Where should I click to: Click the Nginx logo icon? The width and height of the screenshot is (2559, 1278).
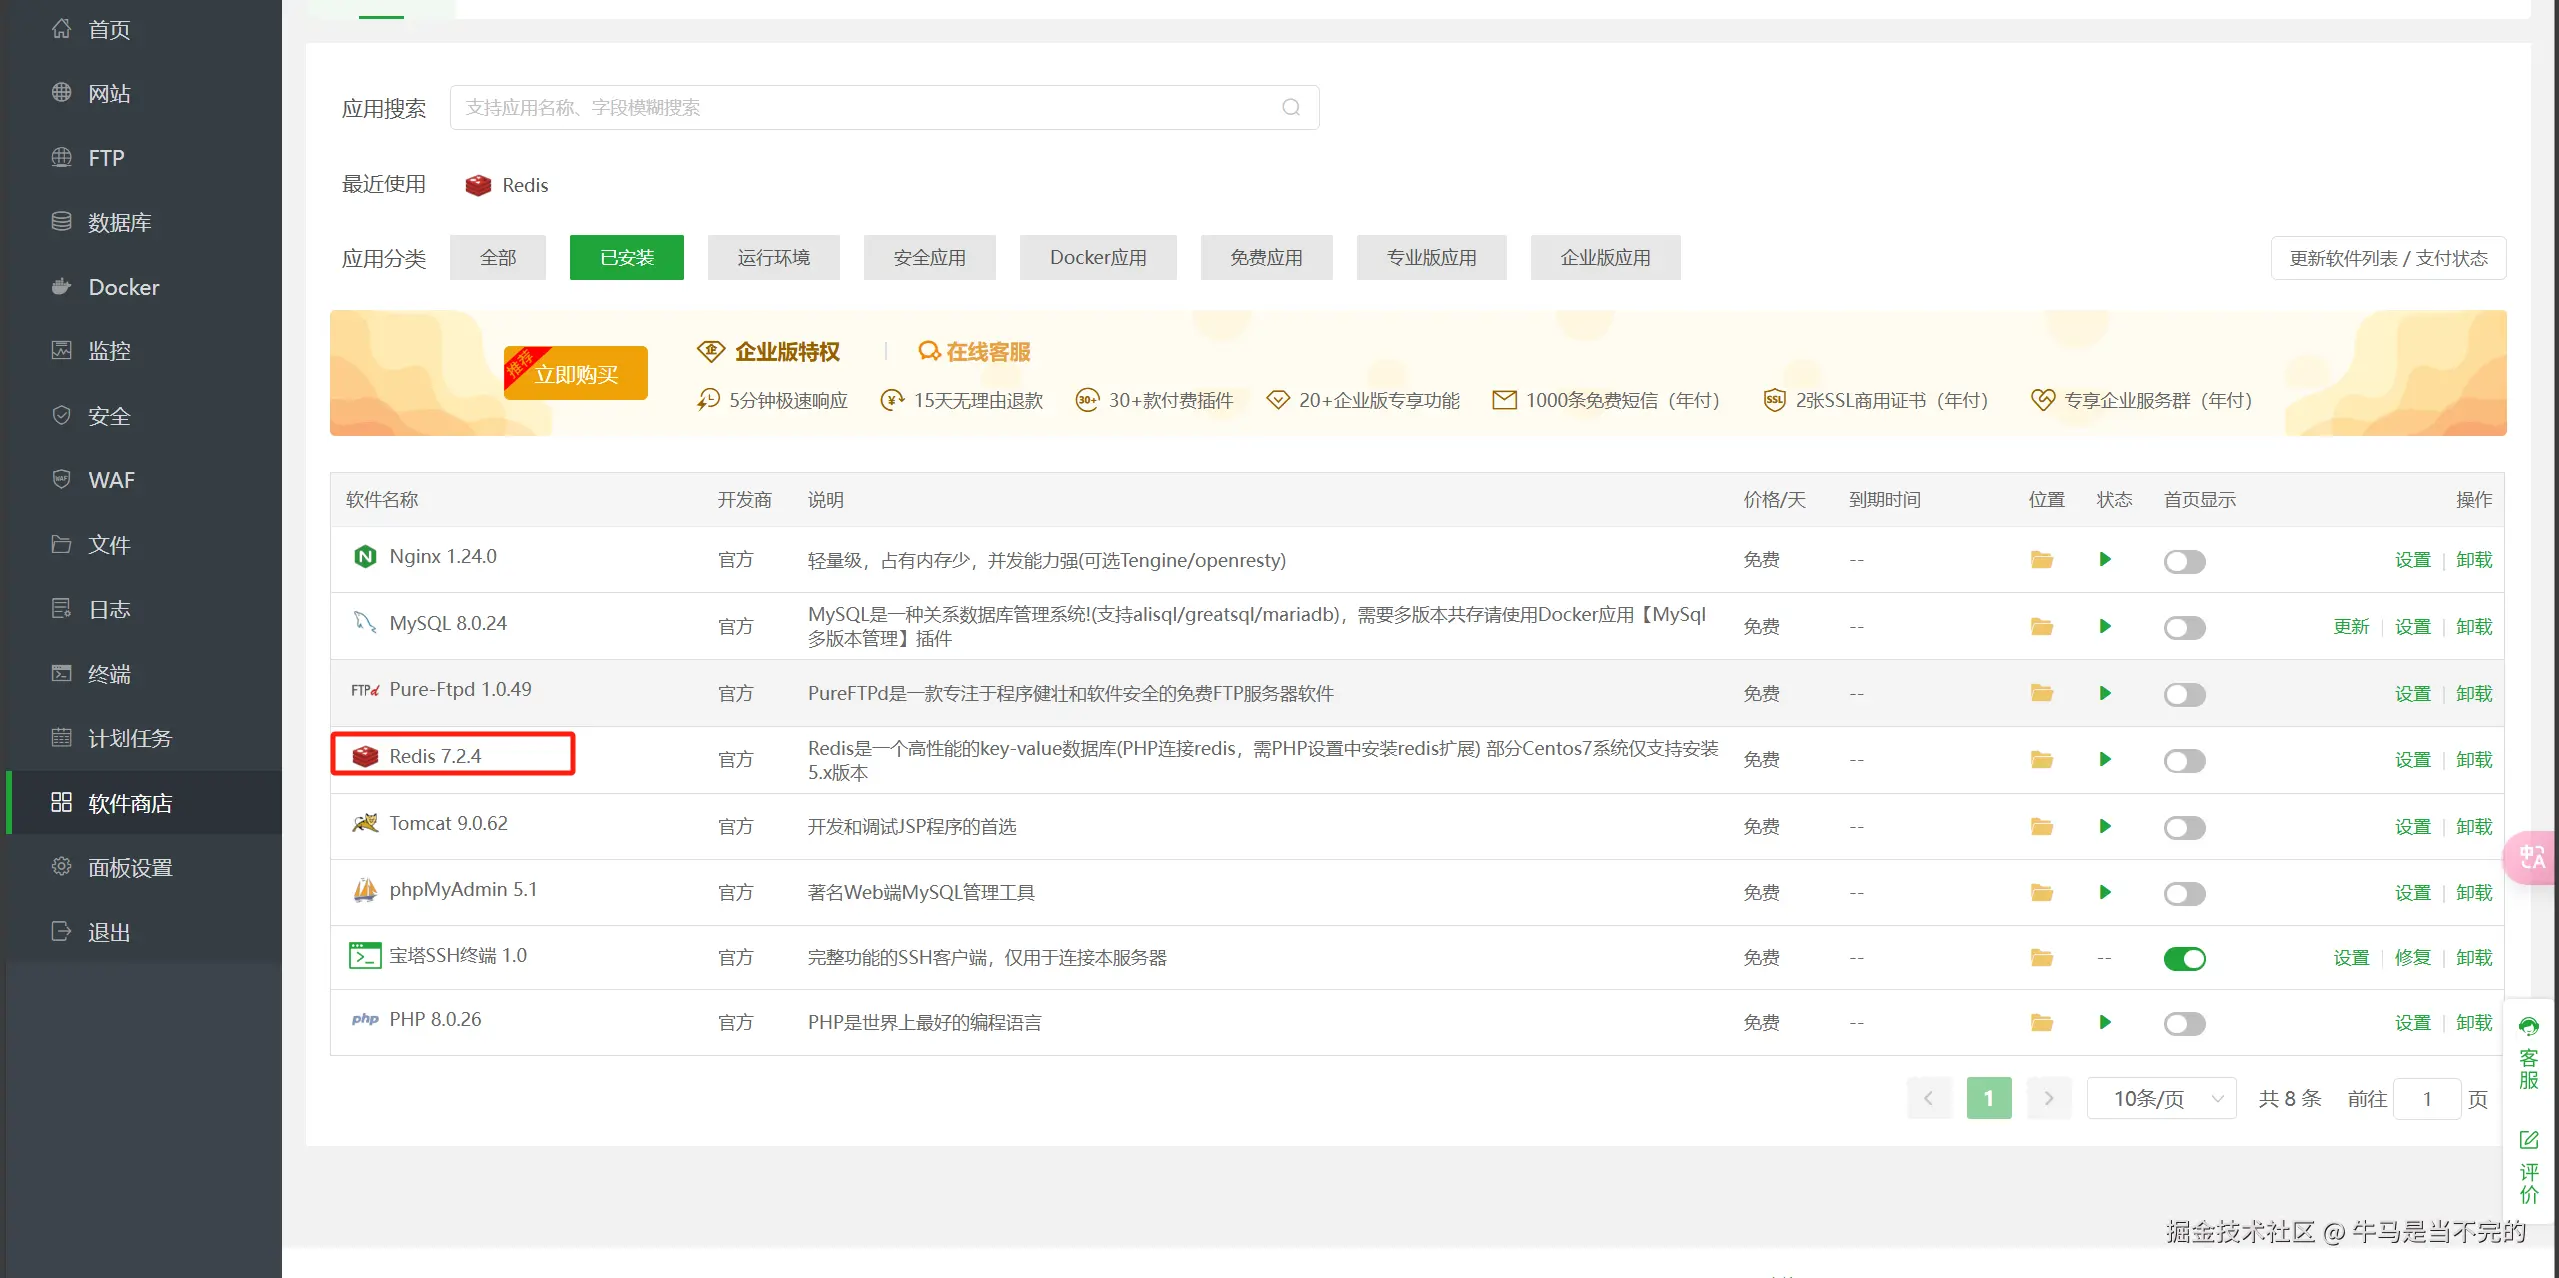point(365,557)
